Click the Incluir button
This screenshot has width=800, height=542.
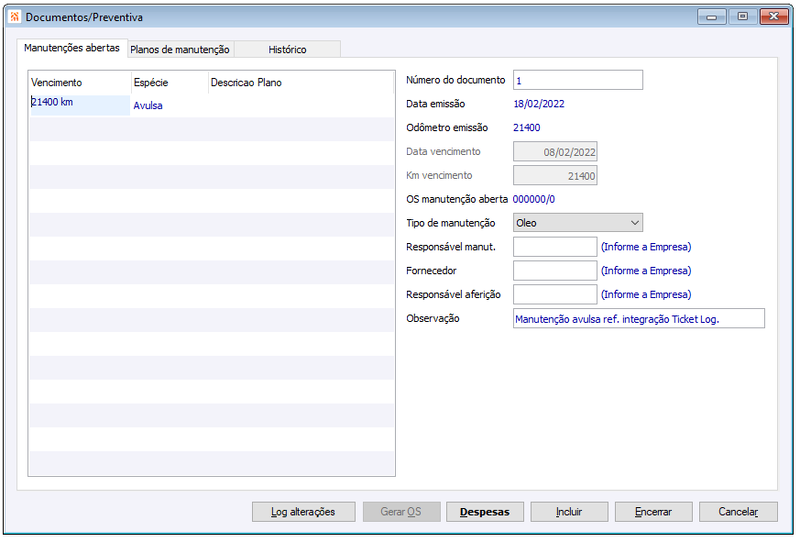click(569, 512)
